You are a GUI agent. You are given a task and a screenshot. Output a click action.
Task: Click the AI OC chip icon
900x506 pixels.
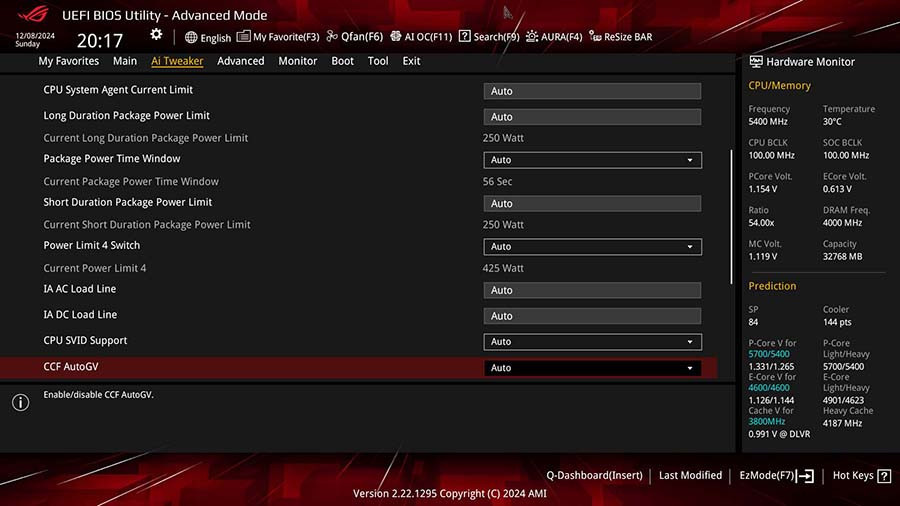click(395, 36)
